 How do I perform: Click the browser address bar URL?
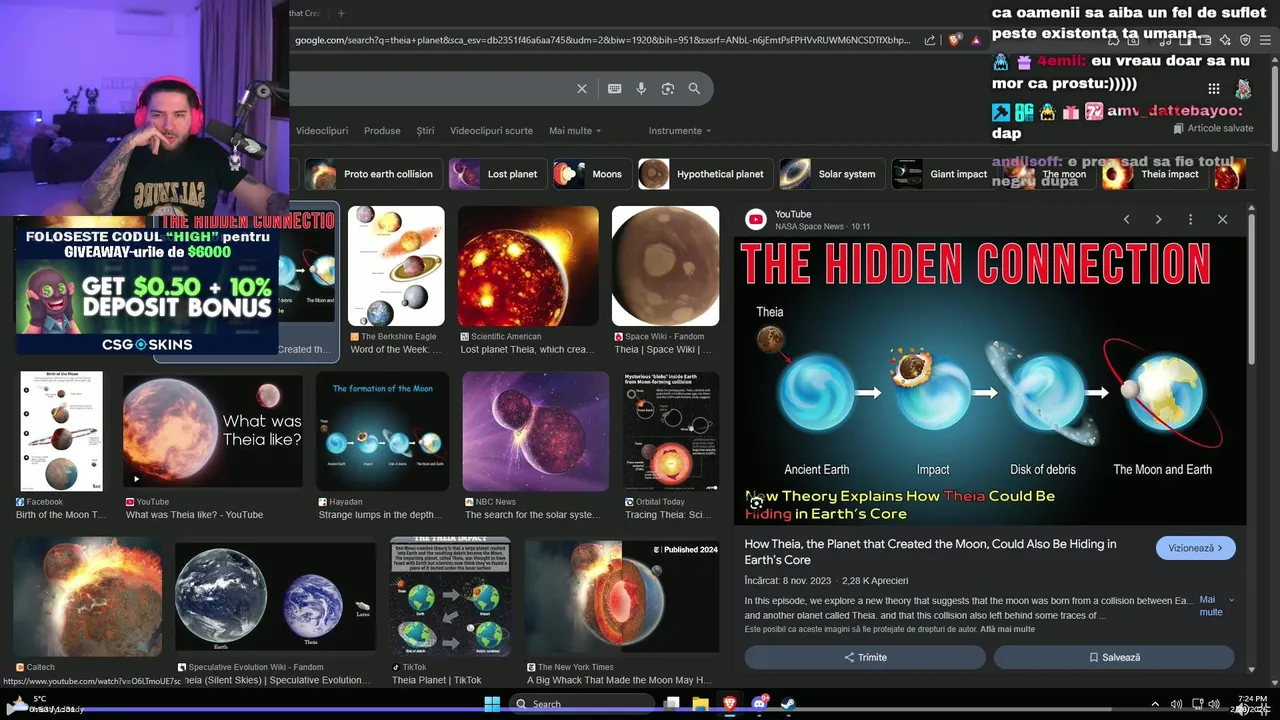pos(602,40)
